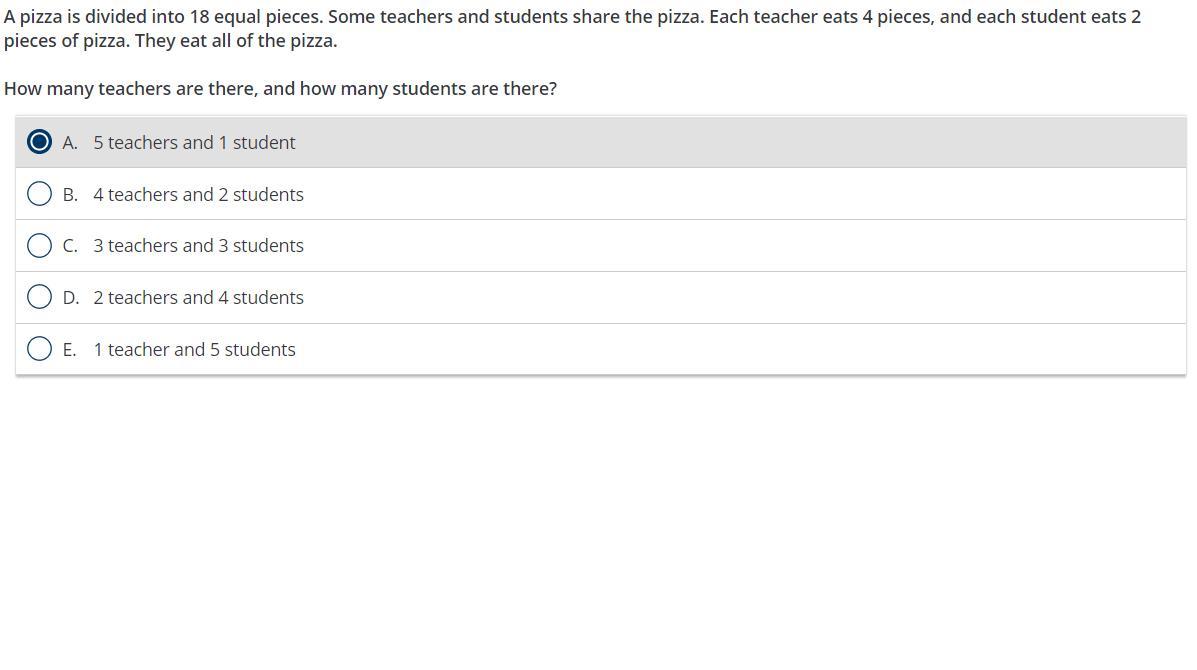Click the letter label 'B.'
The width and height of the screenshot is (1197, 670).
pyautogui.click(x=70, y=195)
